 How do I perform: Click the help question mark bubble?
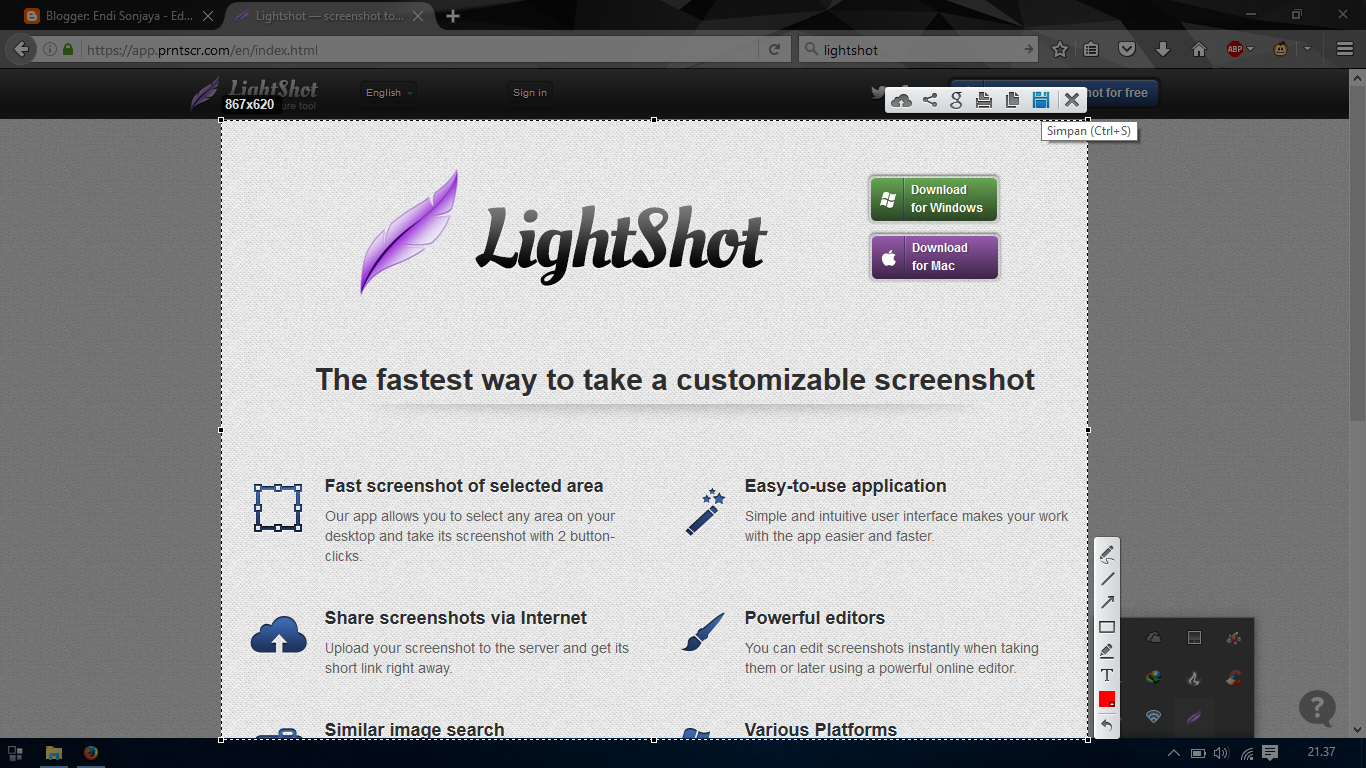click(x=1317, y=708)
